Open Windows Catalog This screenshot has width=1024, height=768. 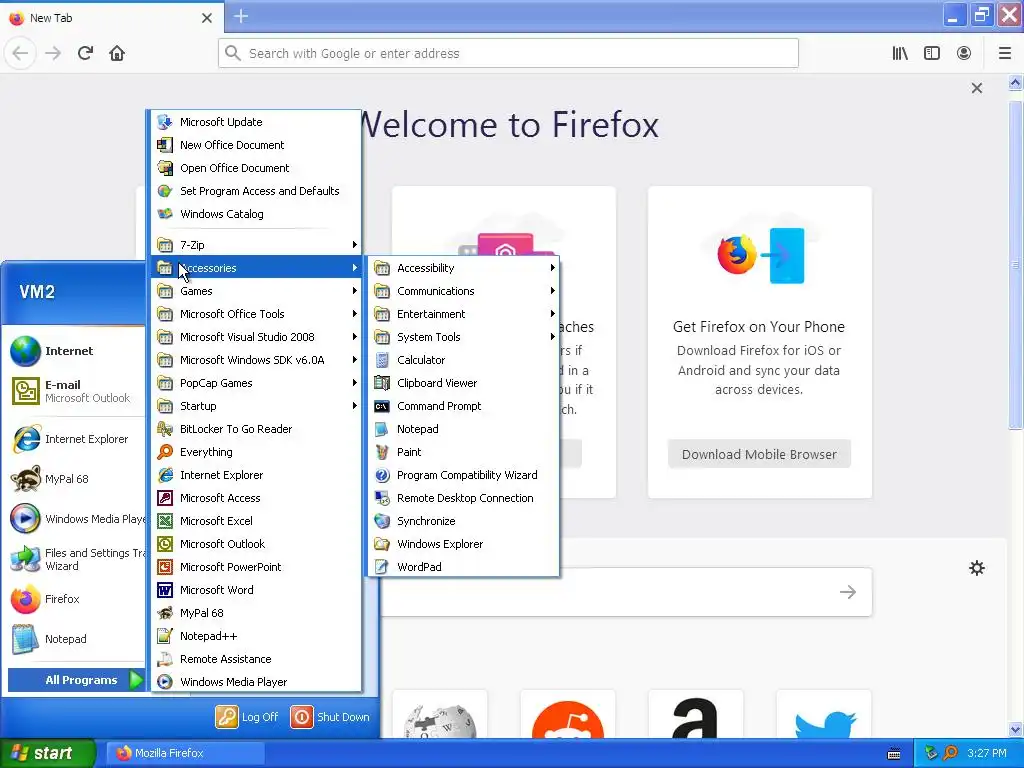point(257,214)
